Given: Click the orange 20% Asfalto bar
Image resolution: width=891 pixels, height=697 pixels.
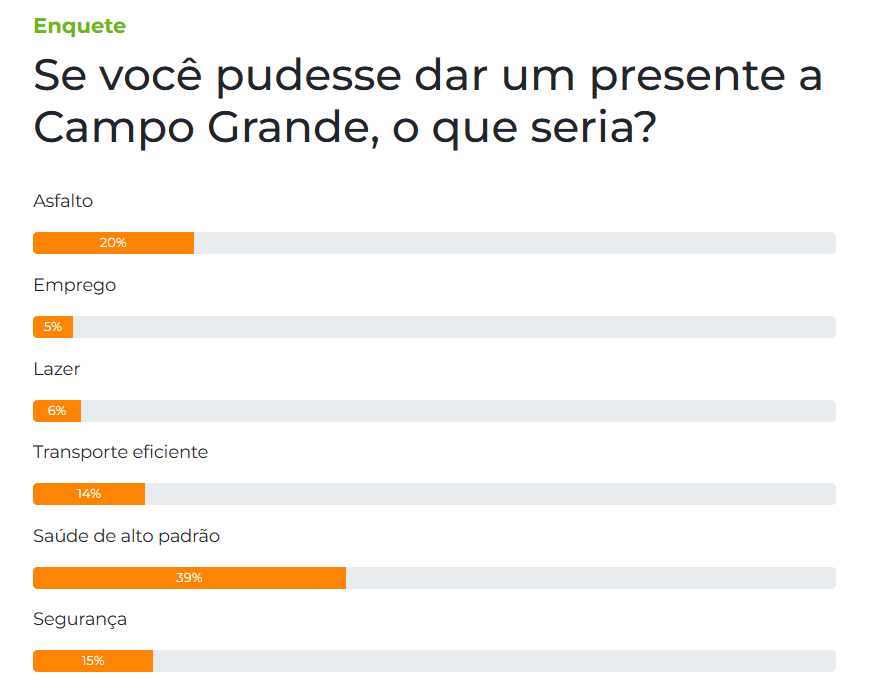Looking at the screenshot, I should pyautogui.click(x=114, y=243).
